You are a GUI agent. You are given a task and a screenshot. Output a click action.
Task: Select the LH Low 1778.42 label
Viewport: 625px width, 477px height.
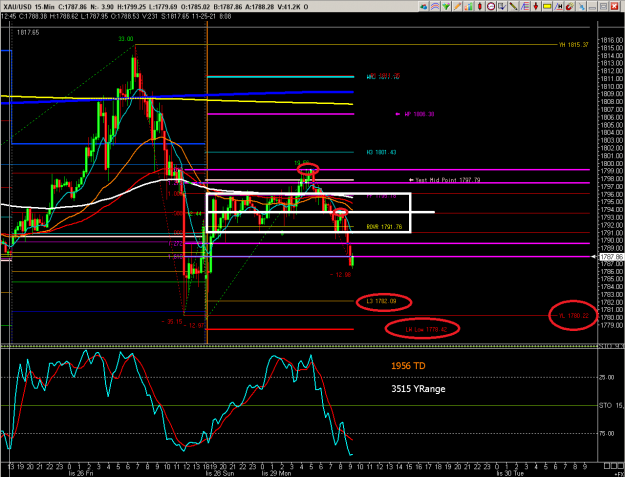click(426, 330)
